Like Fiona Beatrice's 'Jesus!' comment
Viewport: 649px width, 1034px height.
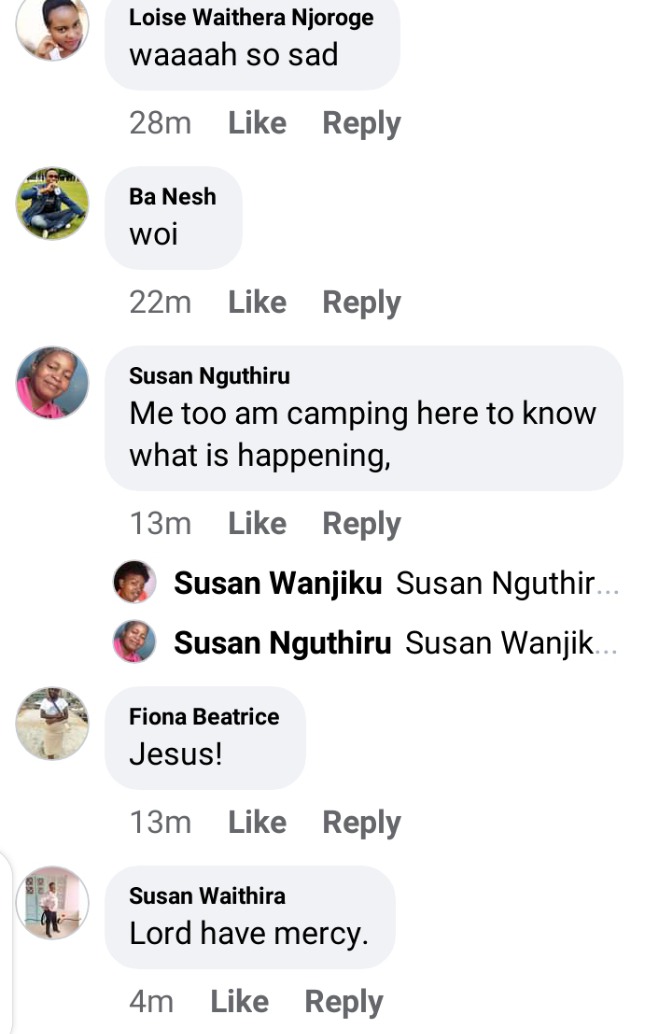(257, 822)
